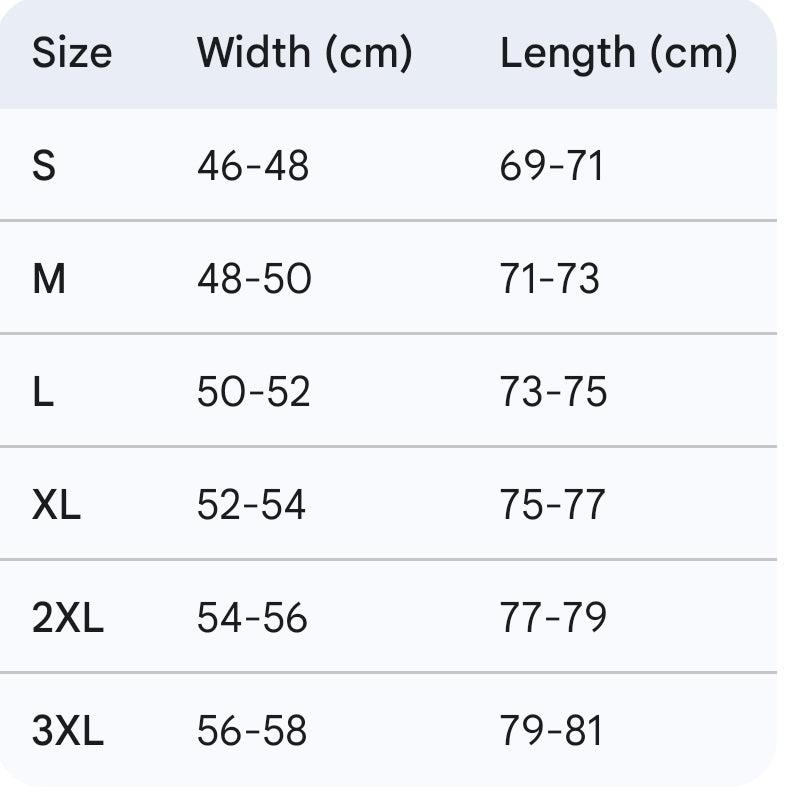The image size is (793, 810).
Task: Click the Length (cm) column header
Action: (x=618, y=53)
